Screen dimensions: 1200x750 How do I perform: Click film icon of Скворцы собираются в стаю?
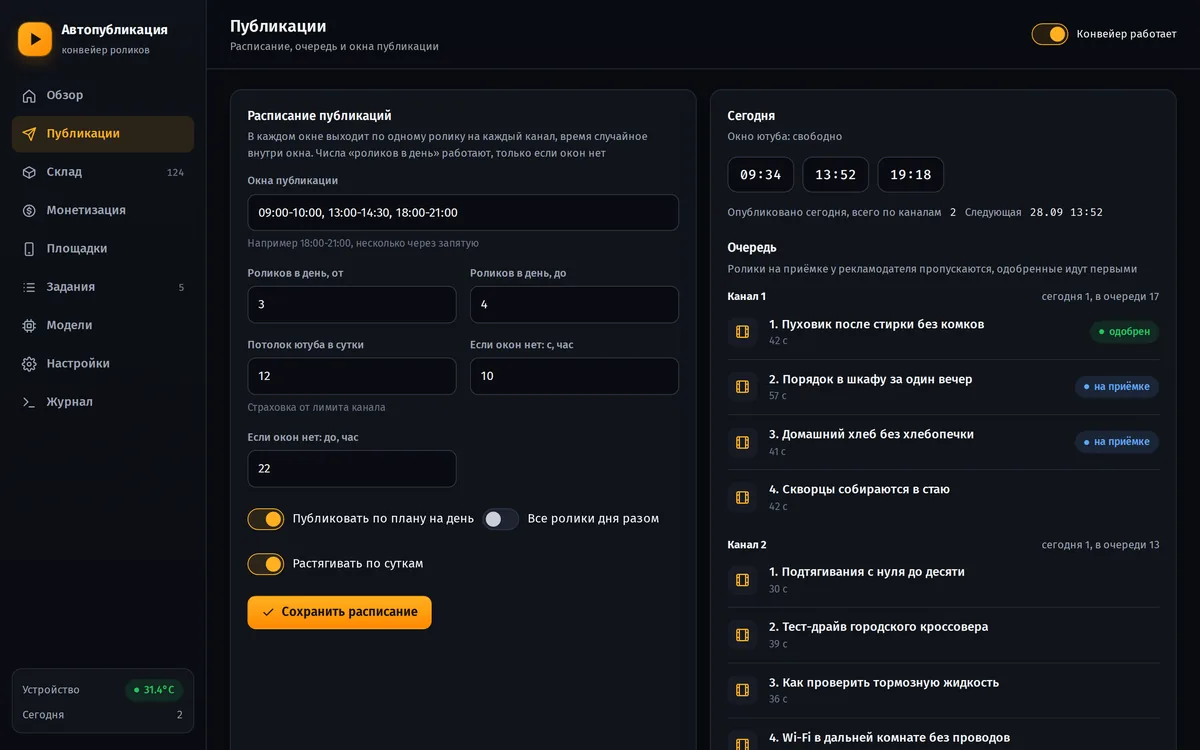pyautogui.click(x=742, y=497)
